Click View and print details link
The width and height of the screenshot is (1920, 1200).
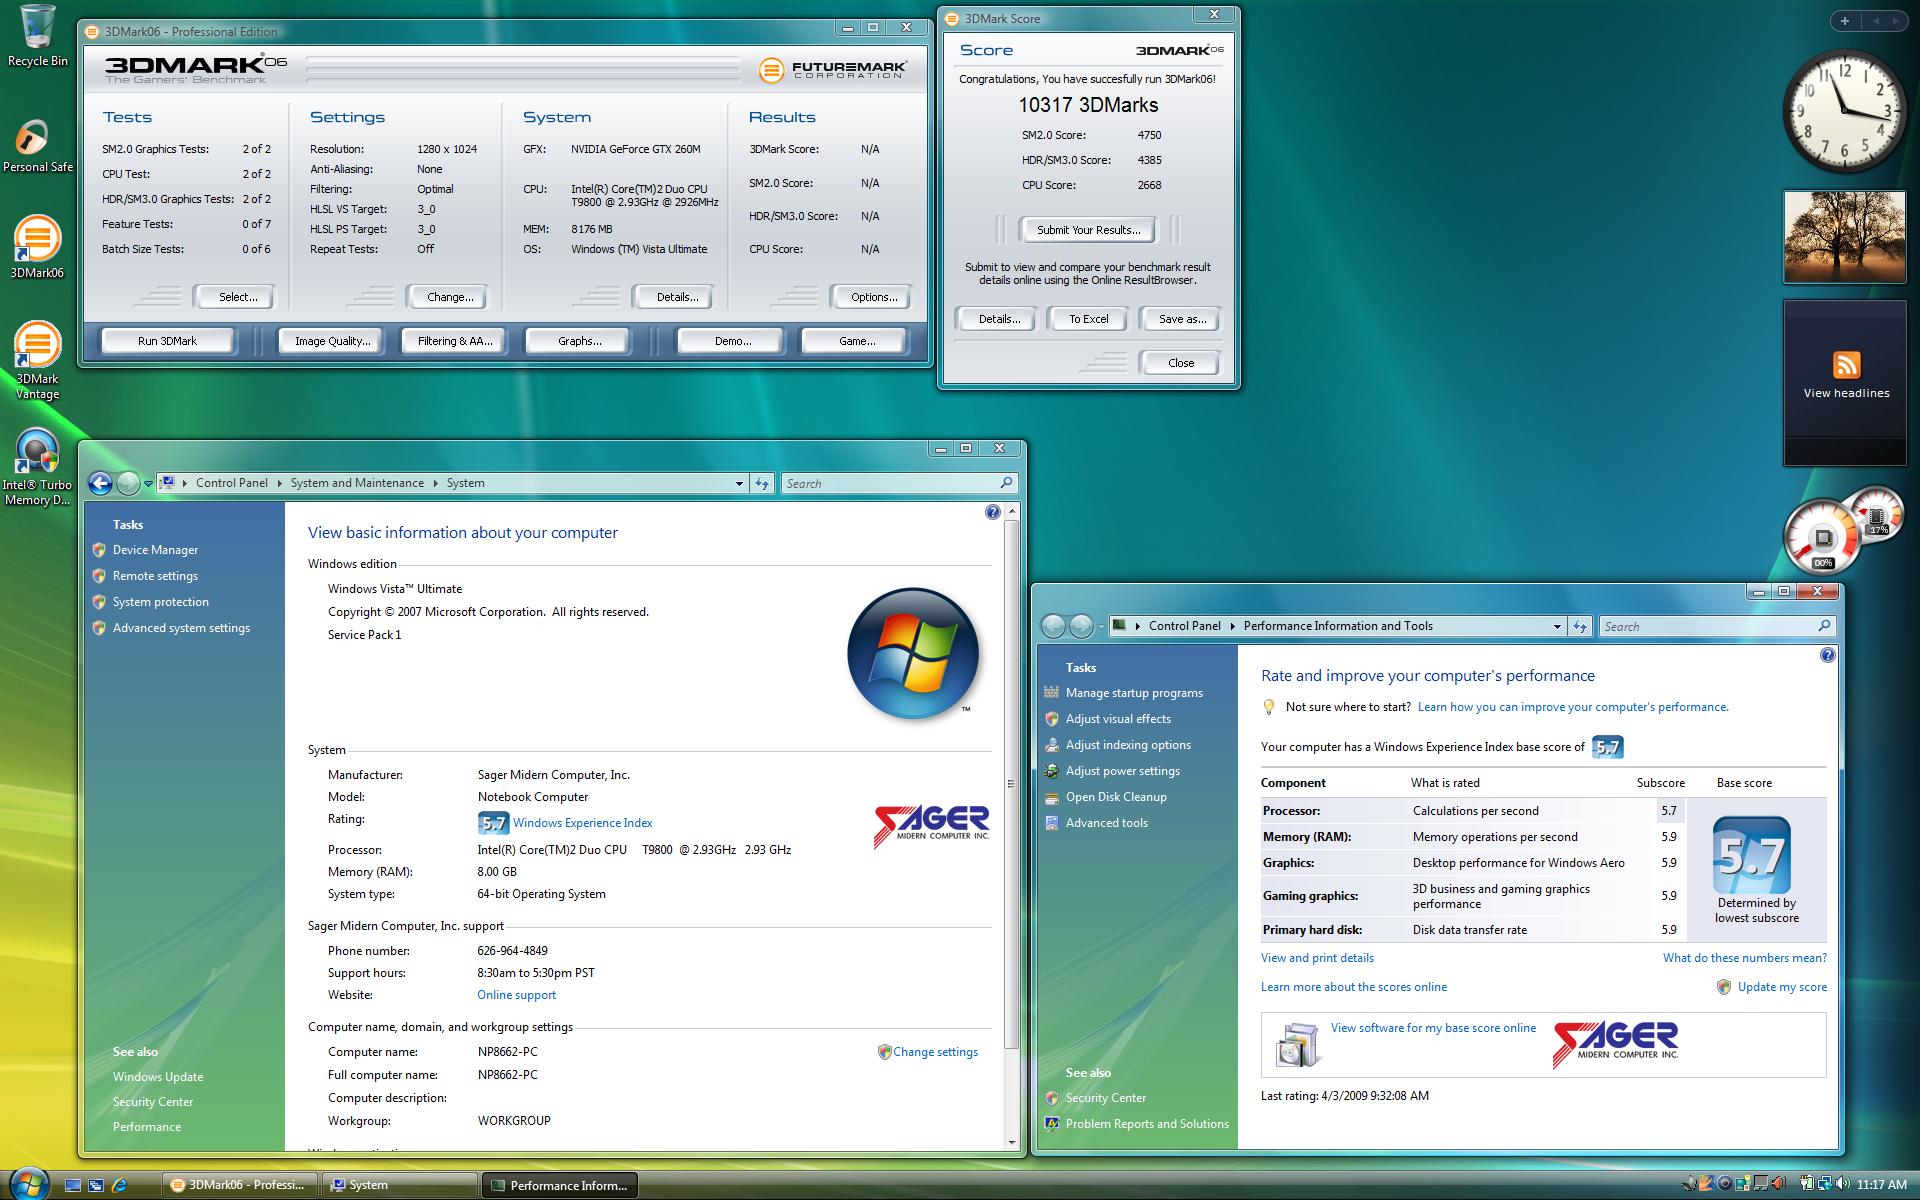(x=1317, y=958)
